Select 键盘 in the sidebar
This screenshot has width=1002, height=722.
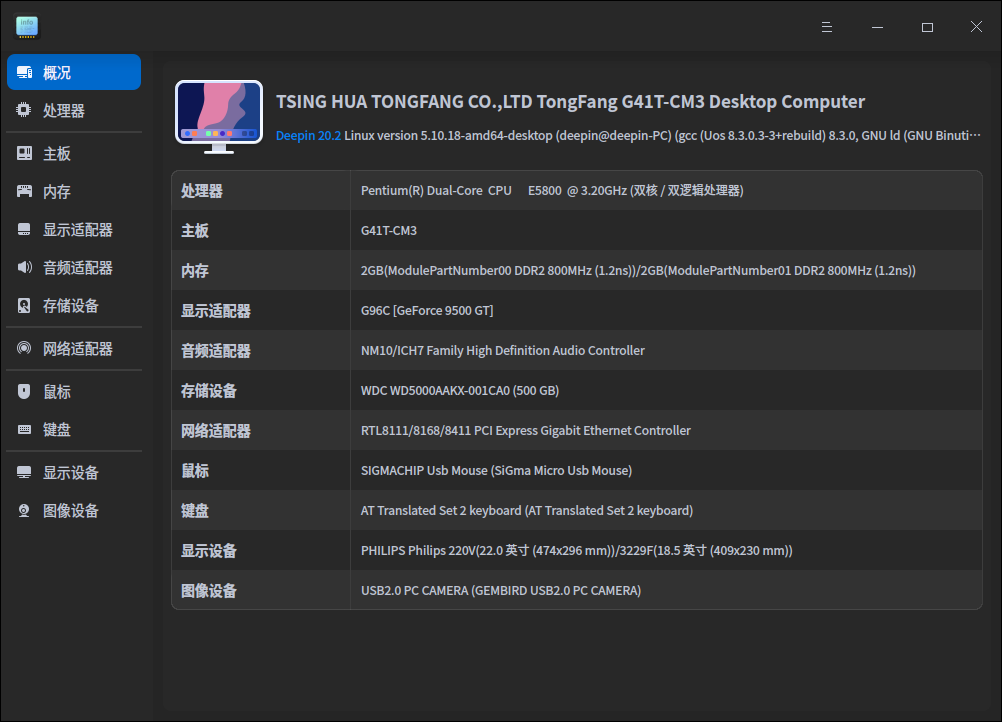(74, 429)
